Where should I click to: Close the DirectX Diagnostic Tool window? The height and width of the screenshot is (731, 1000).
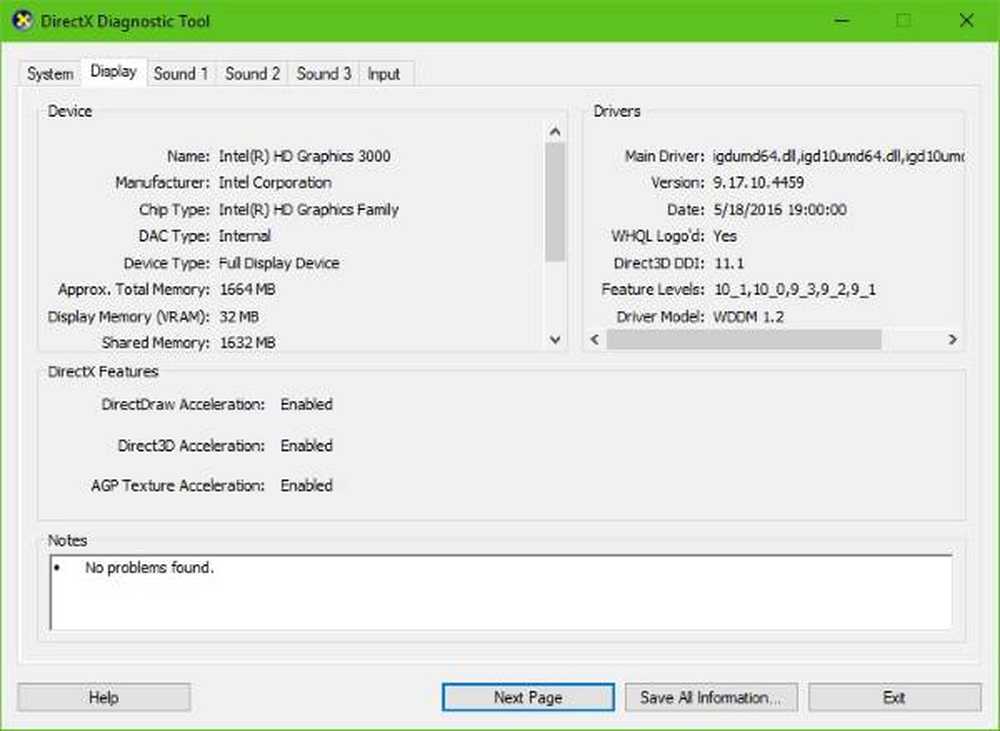coord(966,20)
